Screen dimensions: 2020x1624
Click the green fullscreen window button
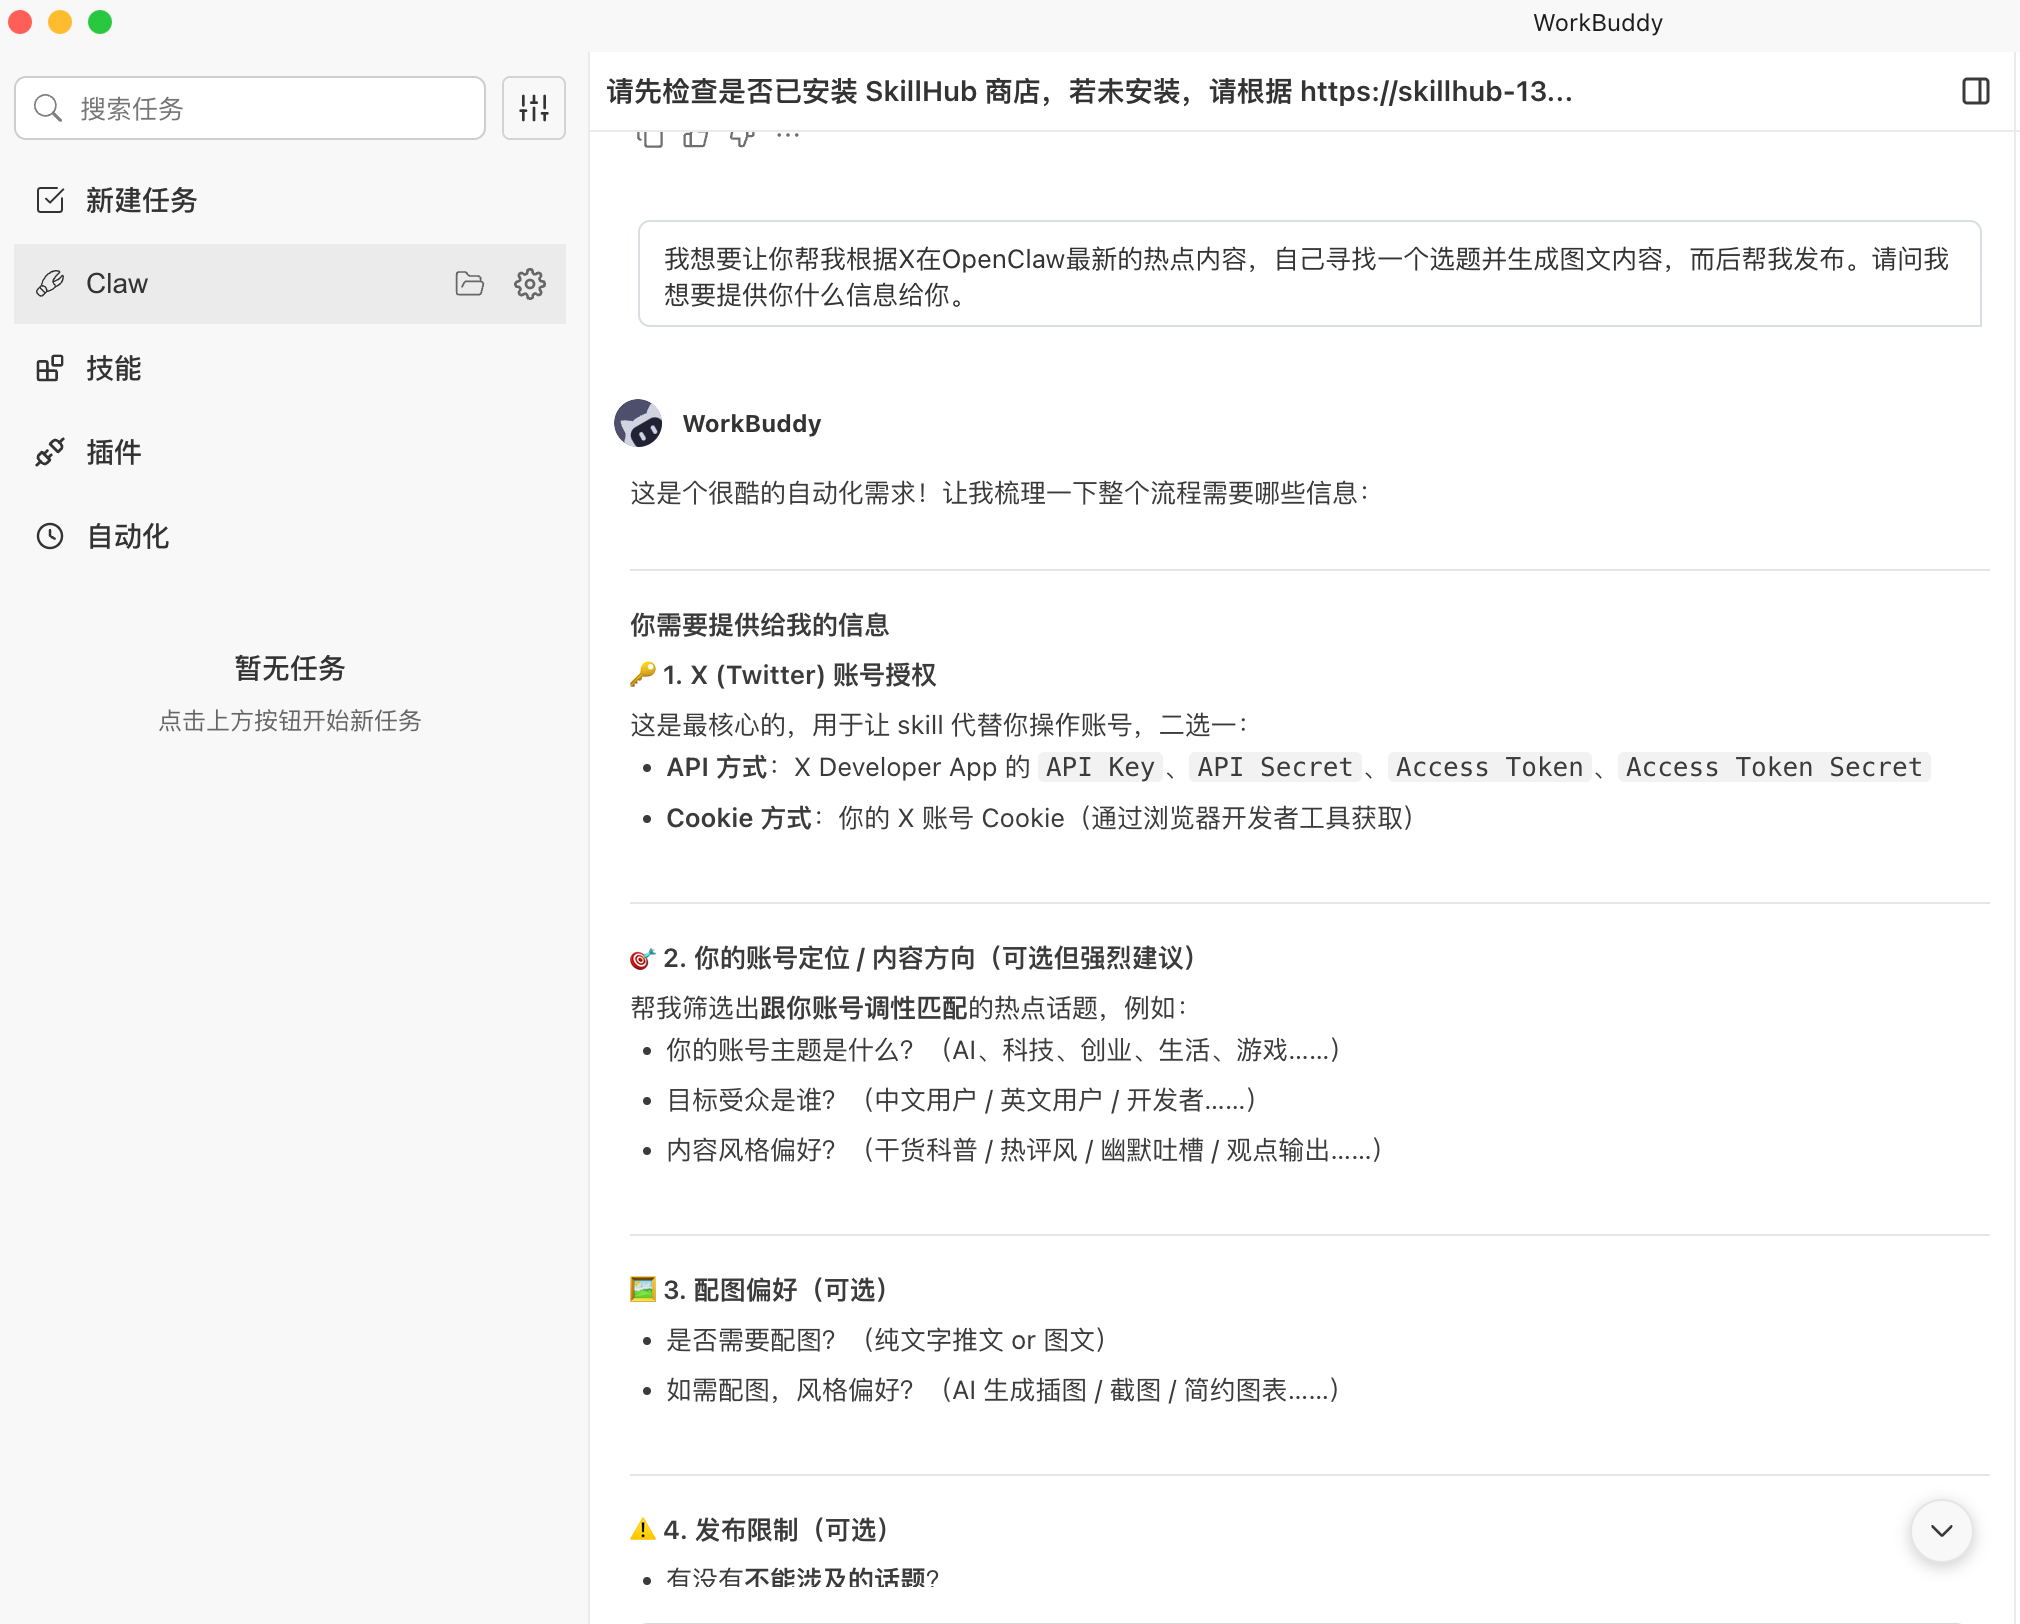click(x=100, y=22)
